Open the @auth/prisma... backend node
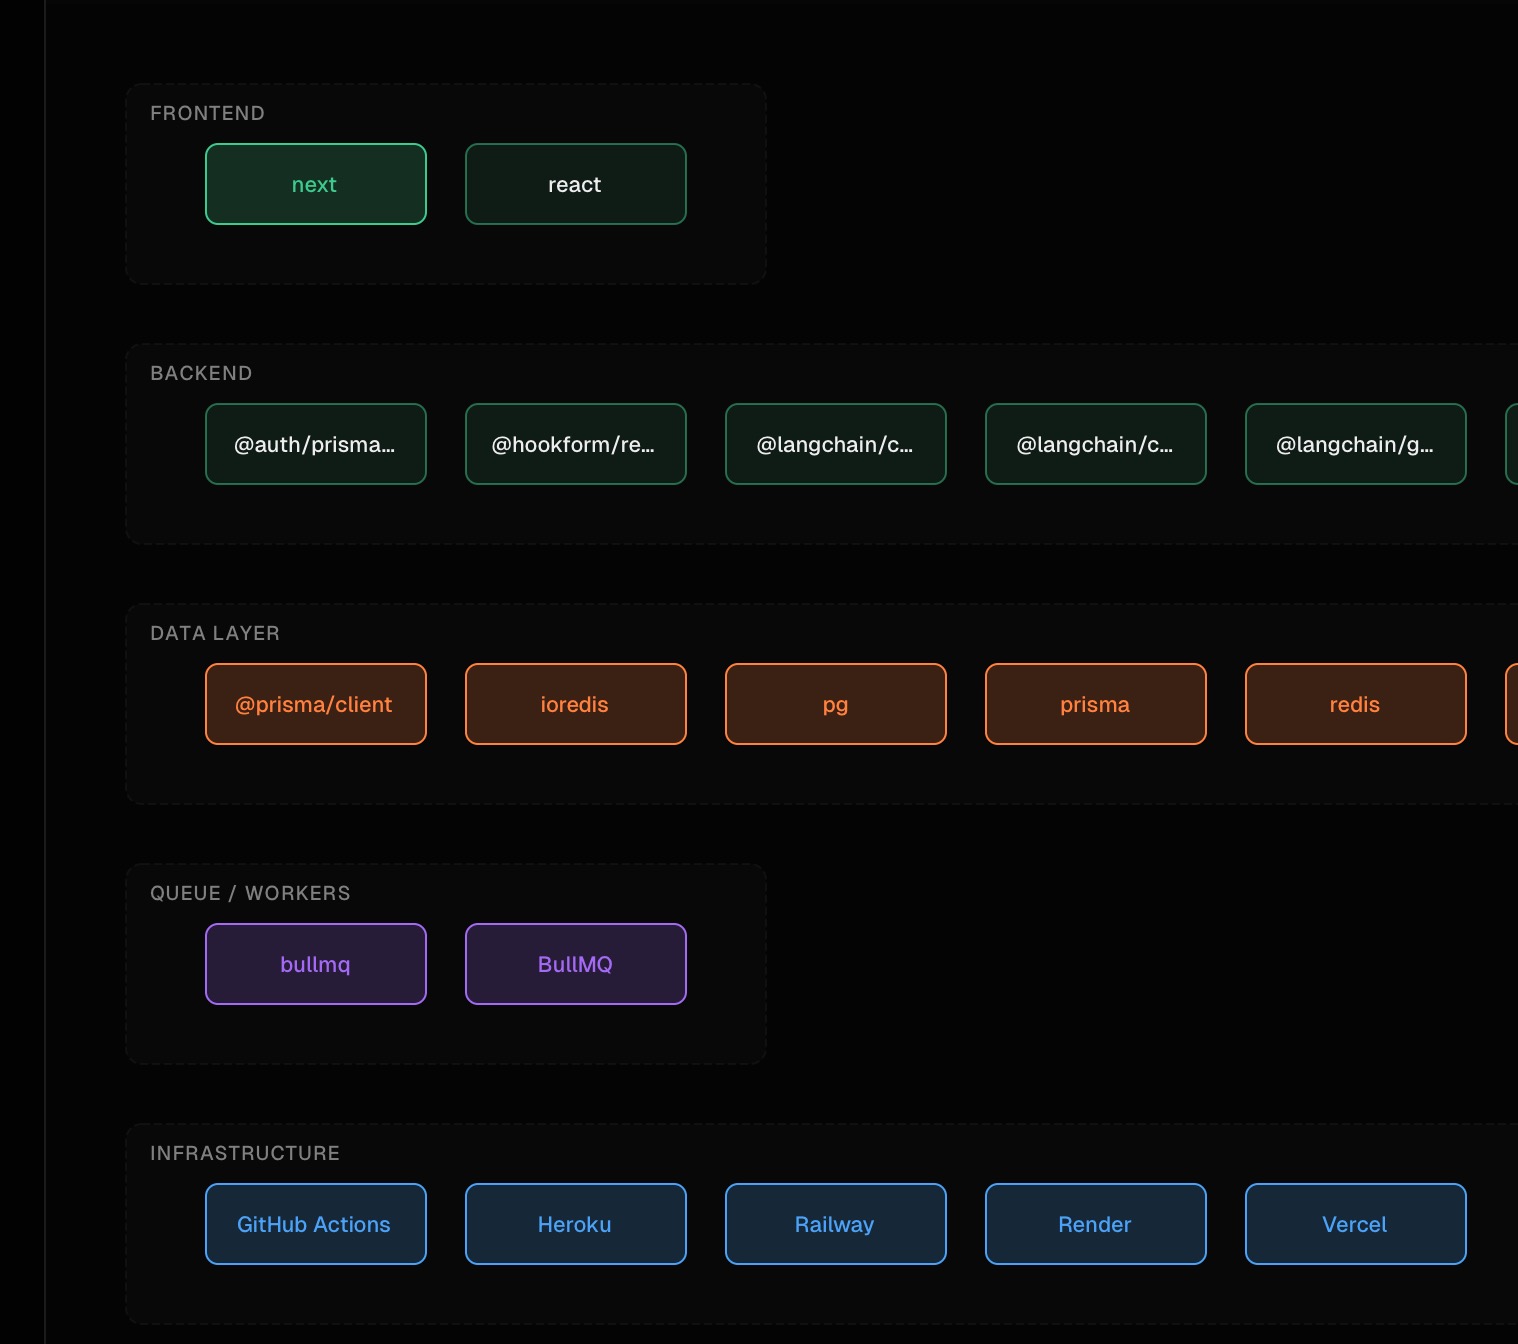The width and height of the screenshot is (1518, 1344). click(x=316, y=444)
